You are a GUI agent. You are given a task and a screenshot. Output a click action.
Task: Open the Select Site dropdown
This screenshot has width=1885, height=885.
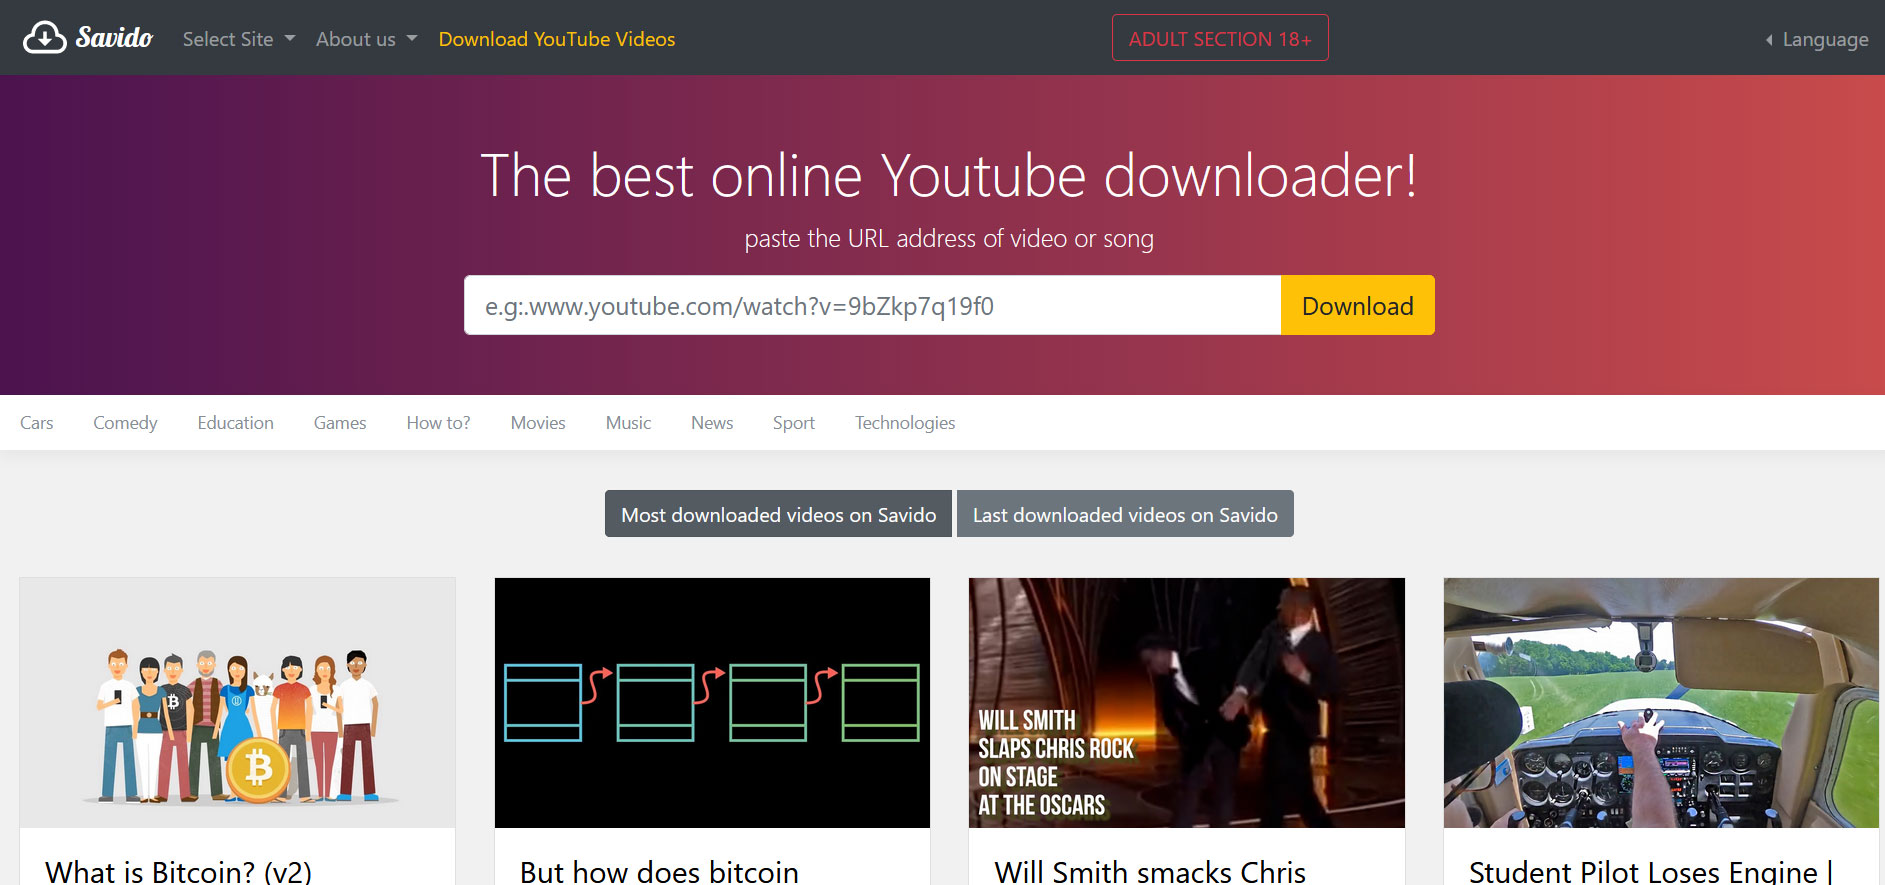[x=238, y=39]
